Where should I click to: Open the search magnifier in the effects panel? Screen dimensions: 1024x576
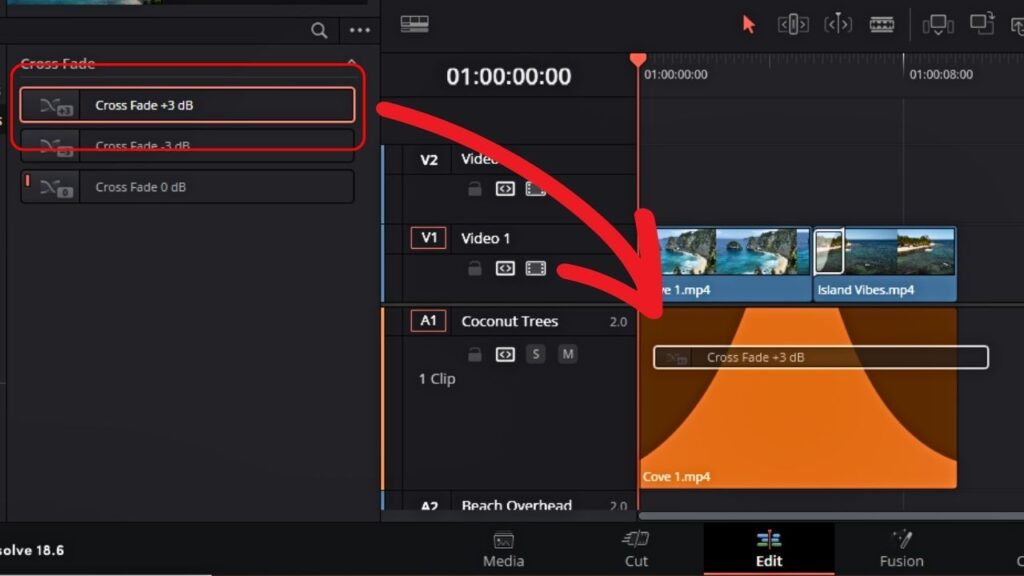pos(319,31)
